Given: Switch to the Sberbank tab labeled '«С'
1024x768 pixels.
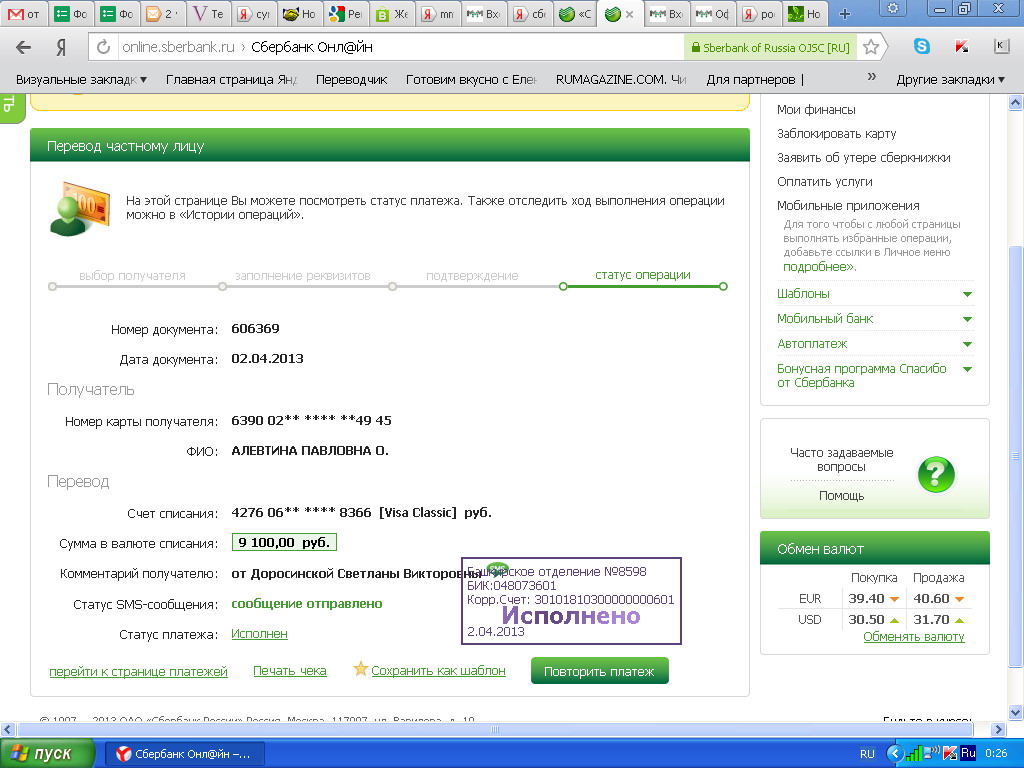Looking at the screenshot, I should click(x=576, y=14).
